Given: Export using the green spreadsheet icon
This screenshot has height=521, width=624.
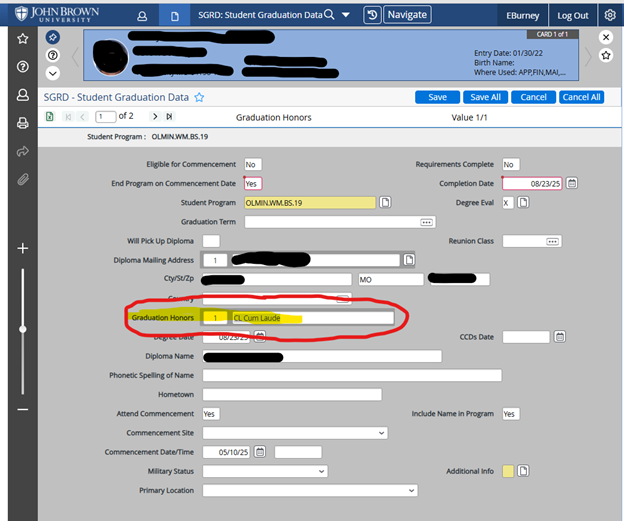Looking at the screenshot, I should point(50,117).
